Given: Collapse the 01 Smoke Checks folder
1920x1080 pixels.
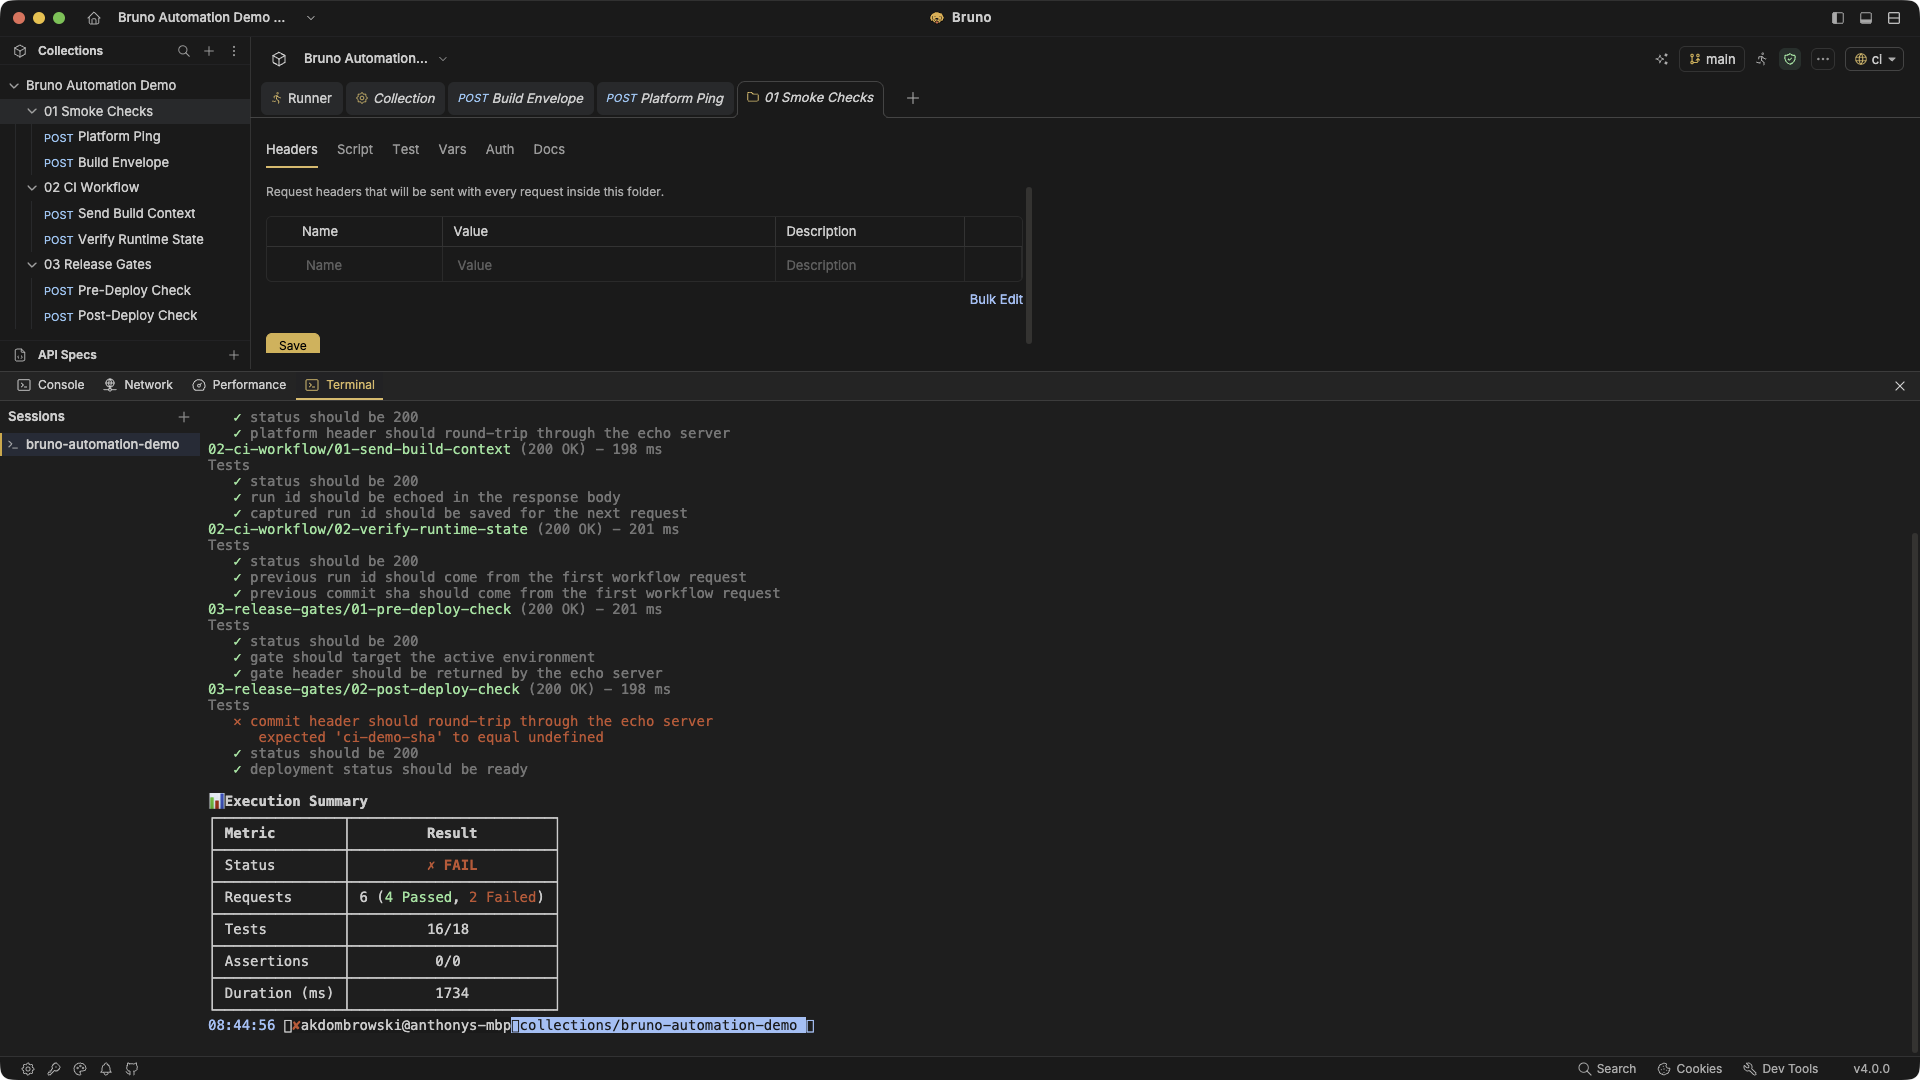Looking at the screenshot, I should (32, 112).
